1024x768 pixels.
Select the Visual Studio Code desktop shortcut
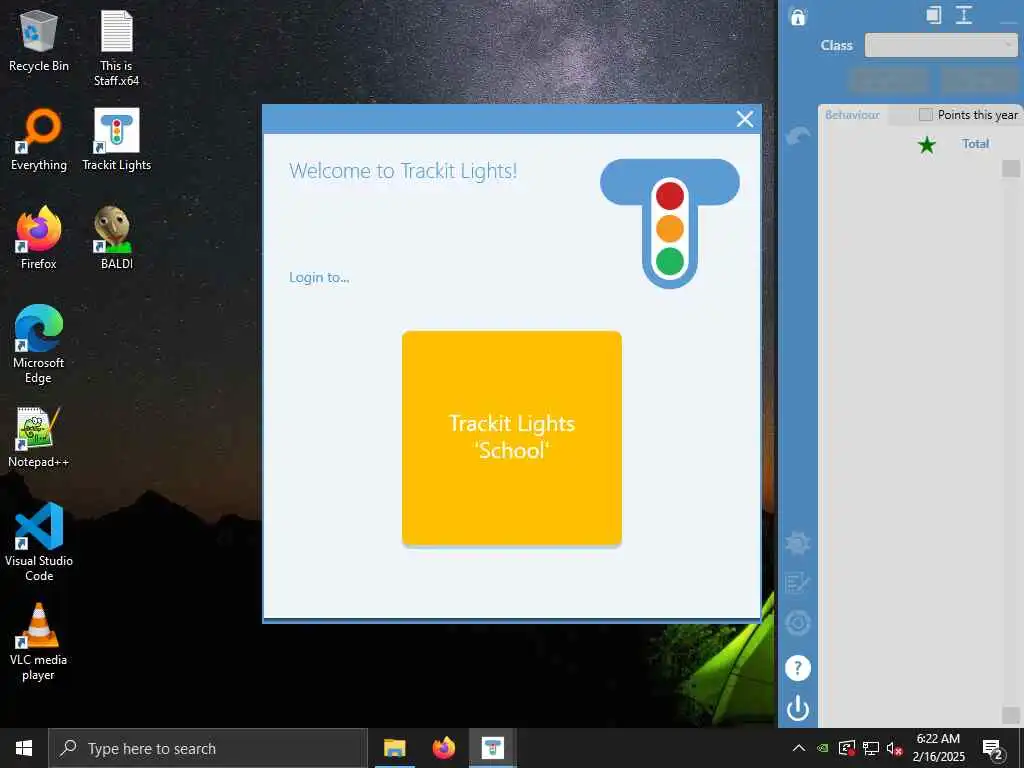(x=39, y=542)
